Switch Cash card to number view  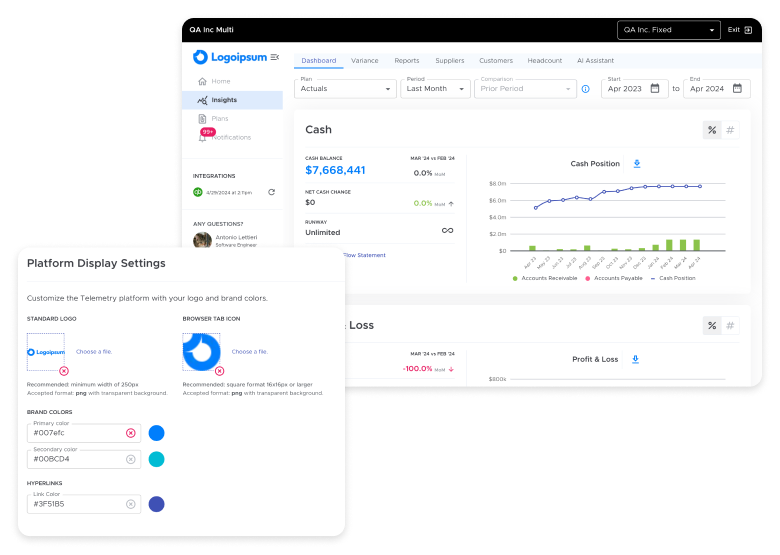coord(730,130)
